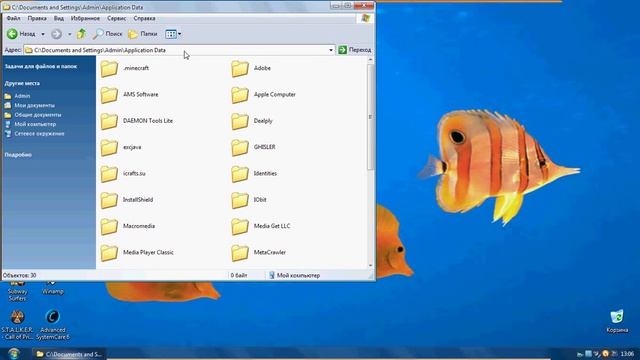This screenshot has height=360, width=640.
Task: Toggle the Папки folders pane
Action: (x=142, y=34)
